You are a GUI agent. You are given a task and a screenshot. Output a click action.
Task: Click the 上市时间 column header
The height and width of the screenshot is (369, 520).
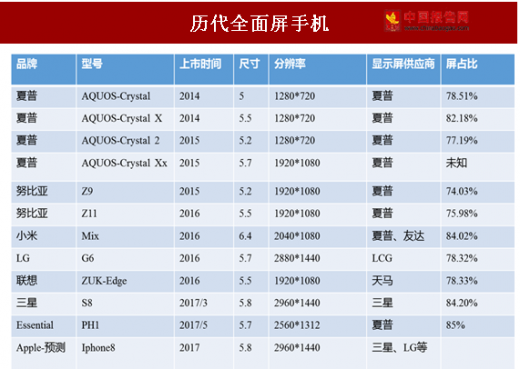click(204, 69)
